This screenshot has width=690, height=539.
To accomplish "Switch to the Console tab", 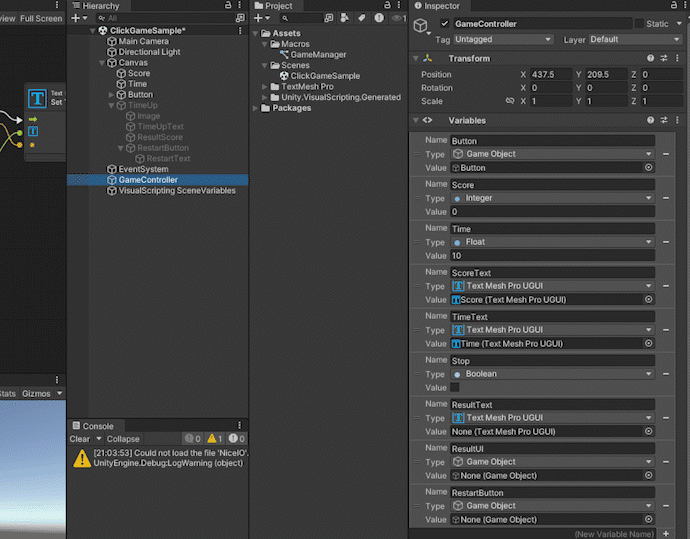I will 93,426.
